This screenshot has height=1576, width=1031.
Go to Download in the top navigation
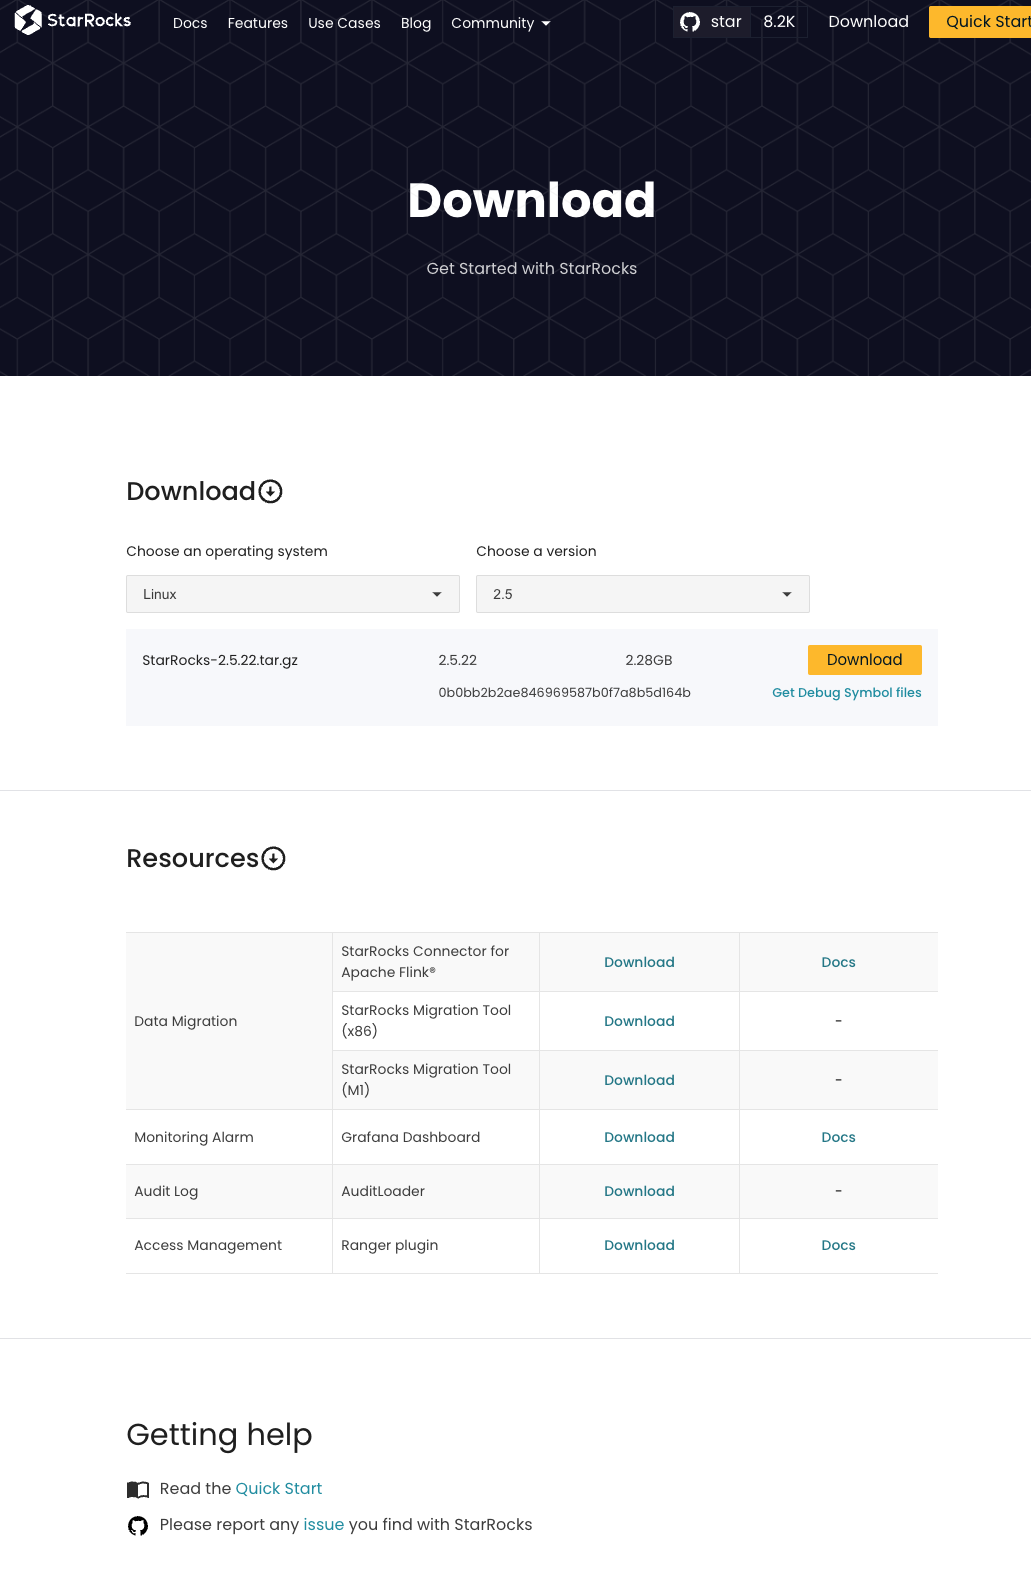click(869, 22)
